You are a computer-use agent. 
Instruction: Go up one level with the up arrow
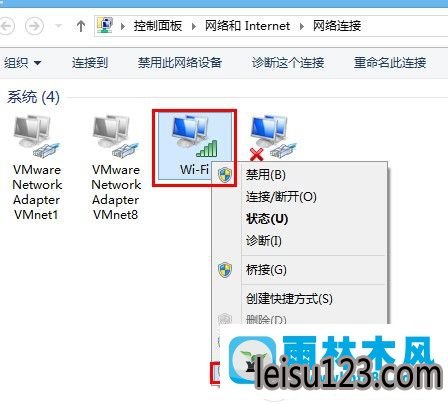coord(81,26)
